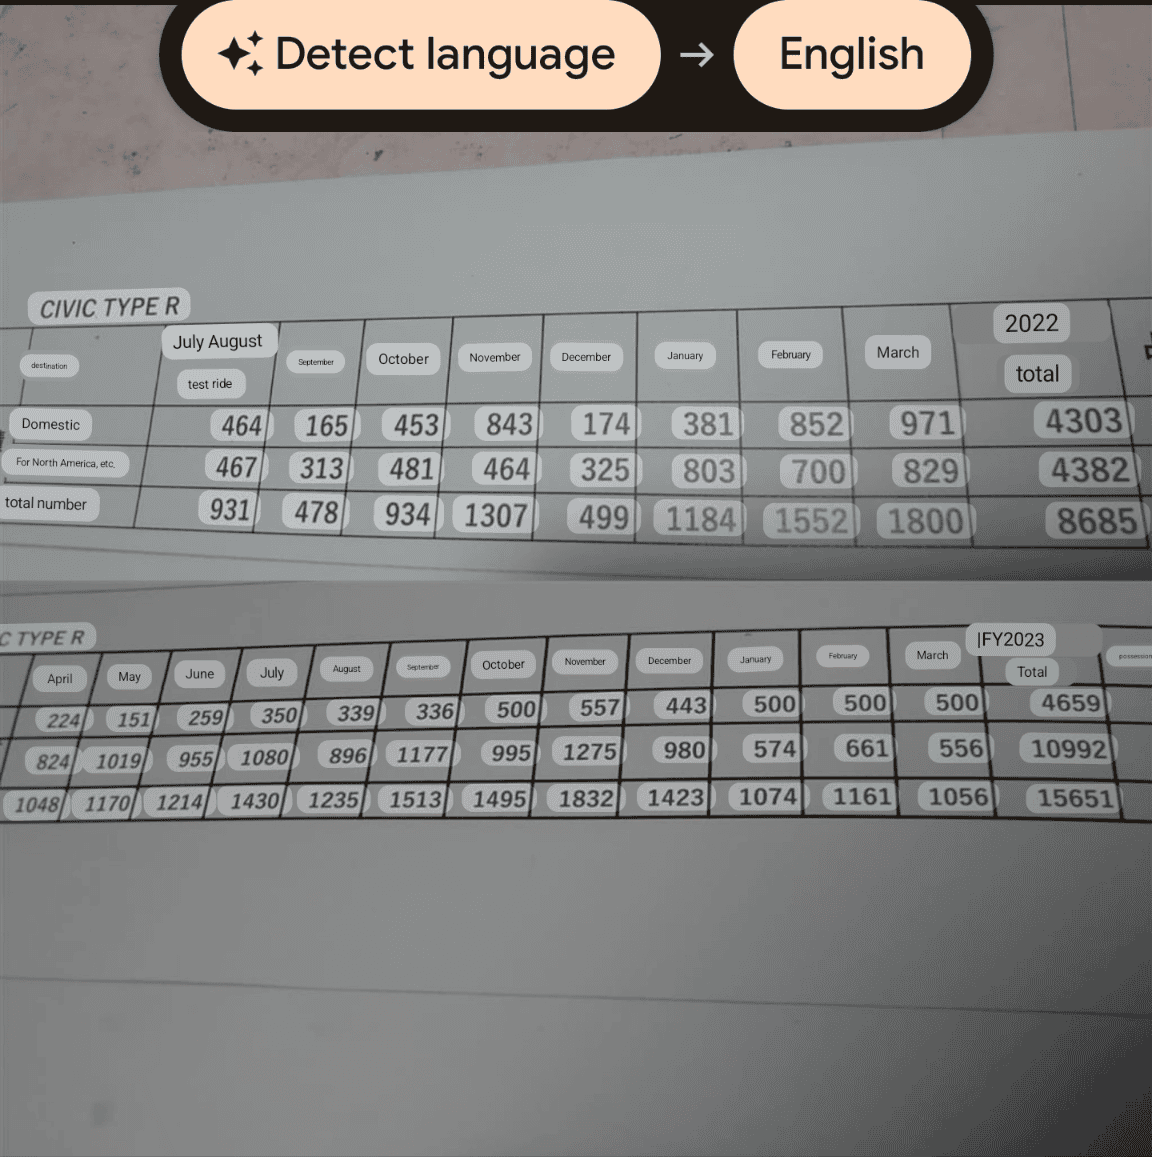
Task: Tap the value 700
Action: tap(818, 472)
